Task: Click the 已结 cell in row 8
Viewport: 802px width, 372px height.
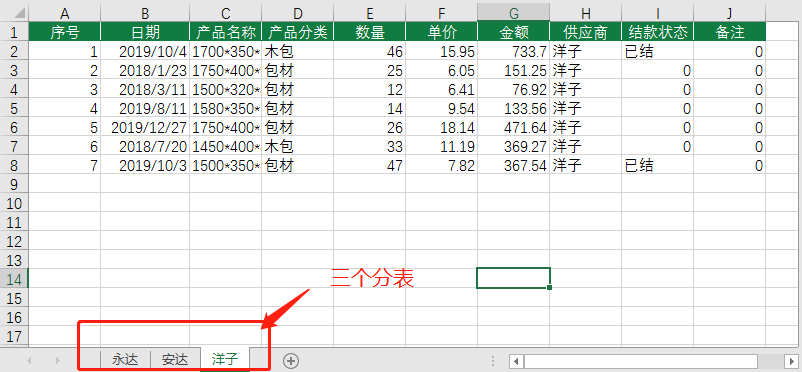Action: coord(658,165)
